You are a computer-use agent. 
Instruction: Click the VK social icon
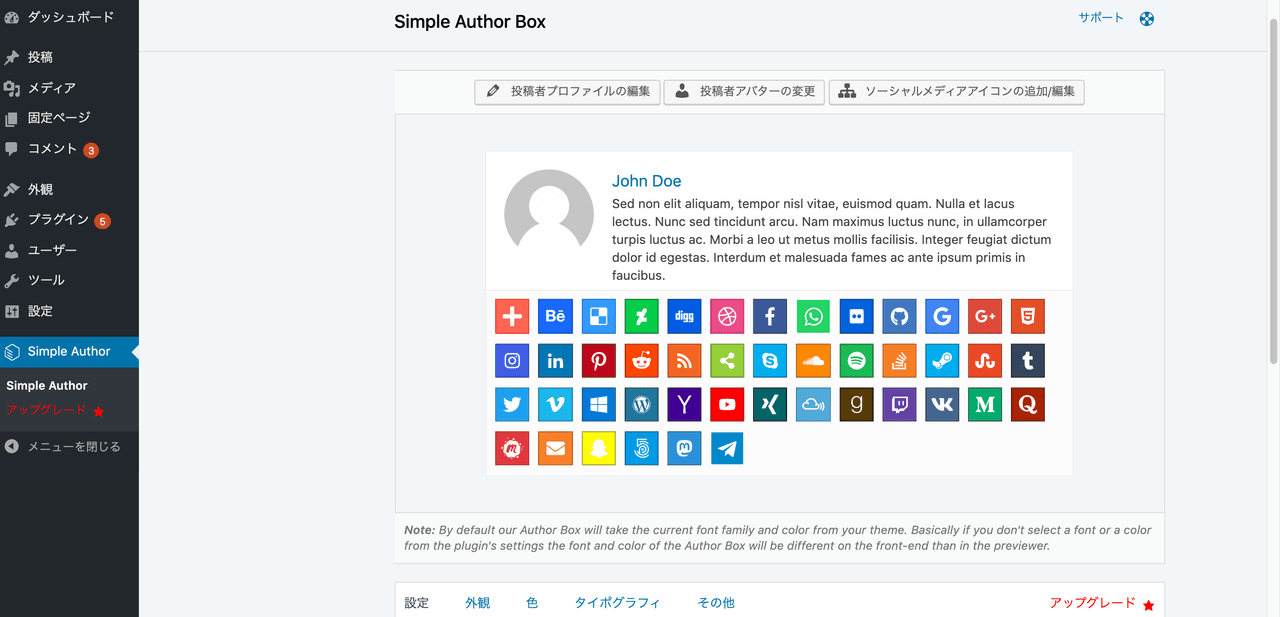(942, 404)
